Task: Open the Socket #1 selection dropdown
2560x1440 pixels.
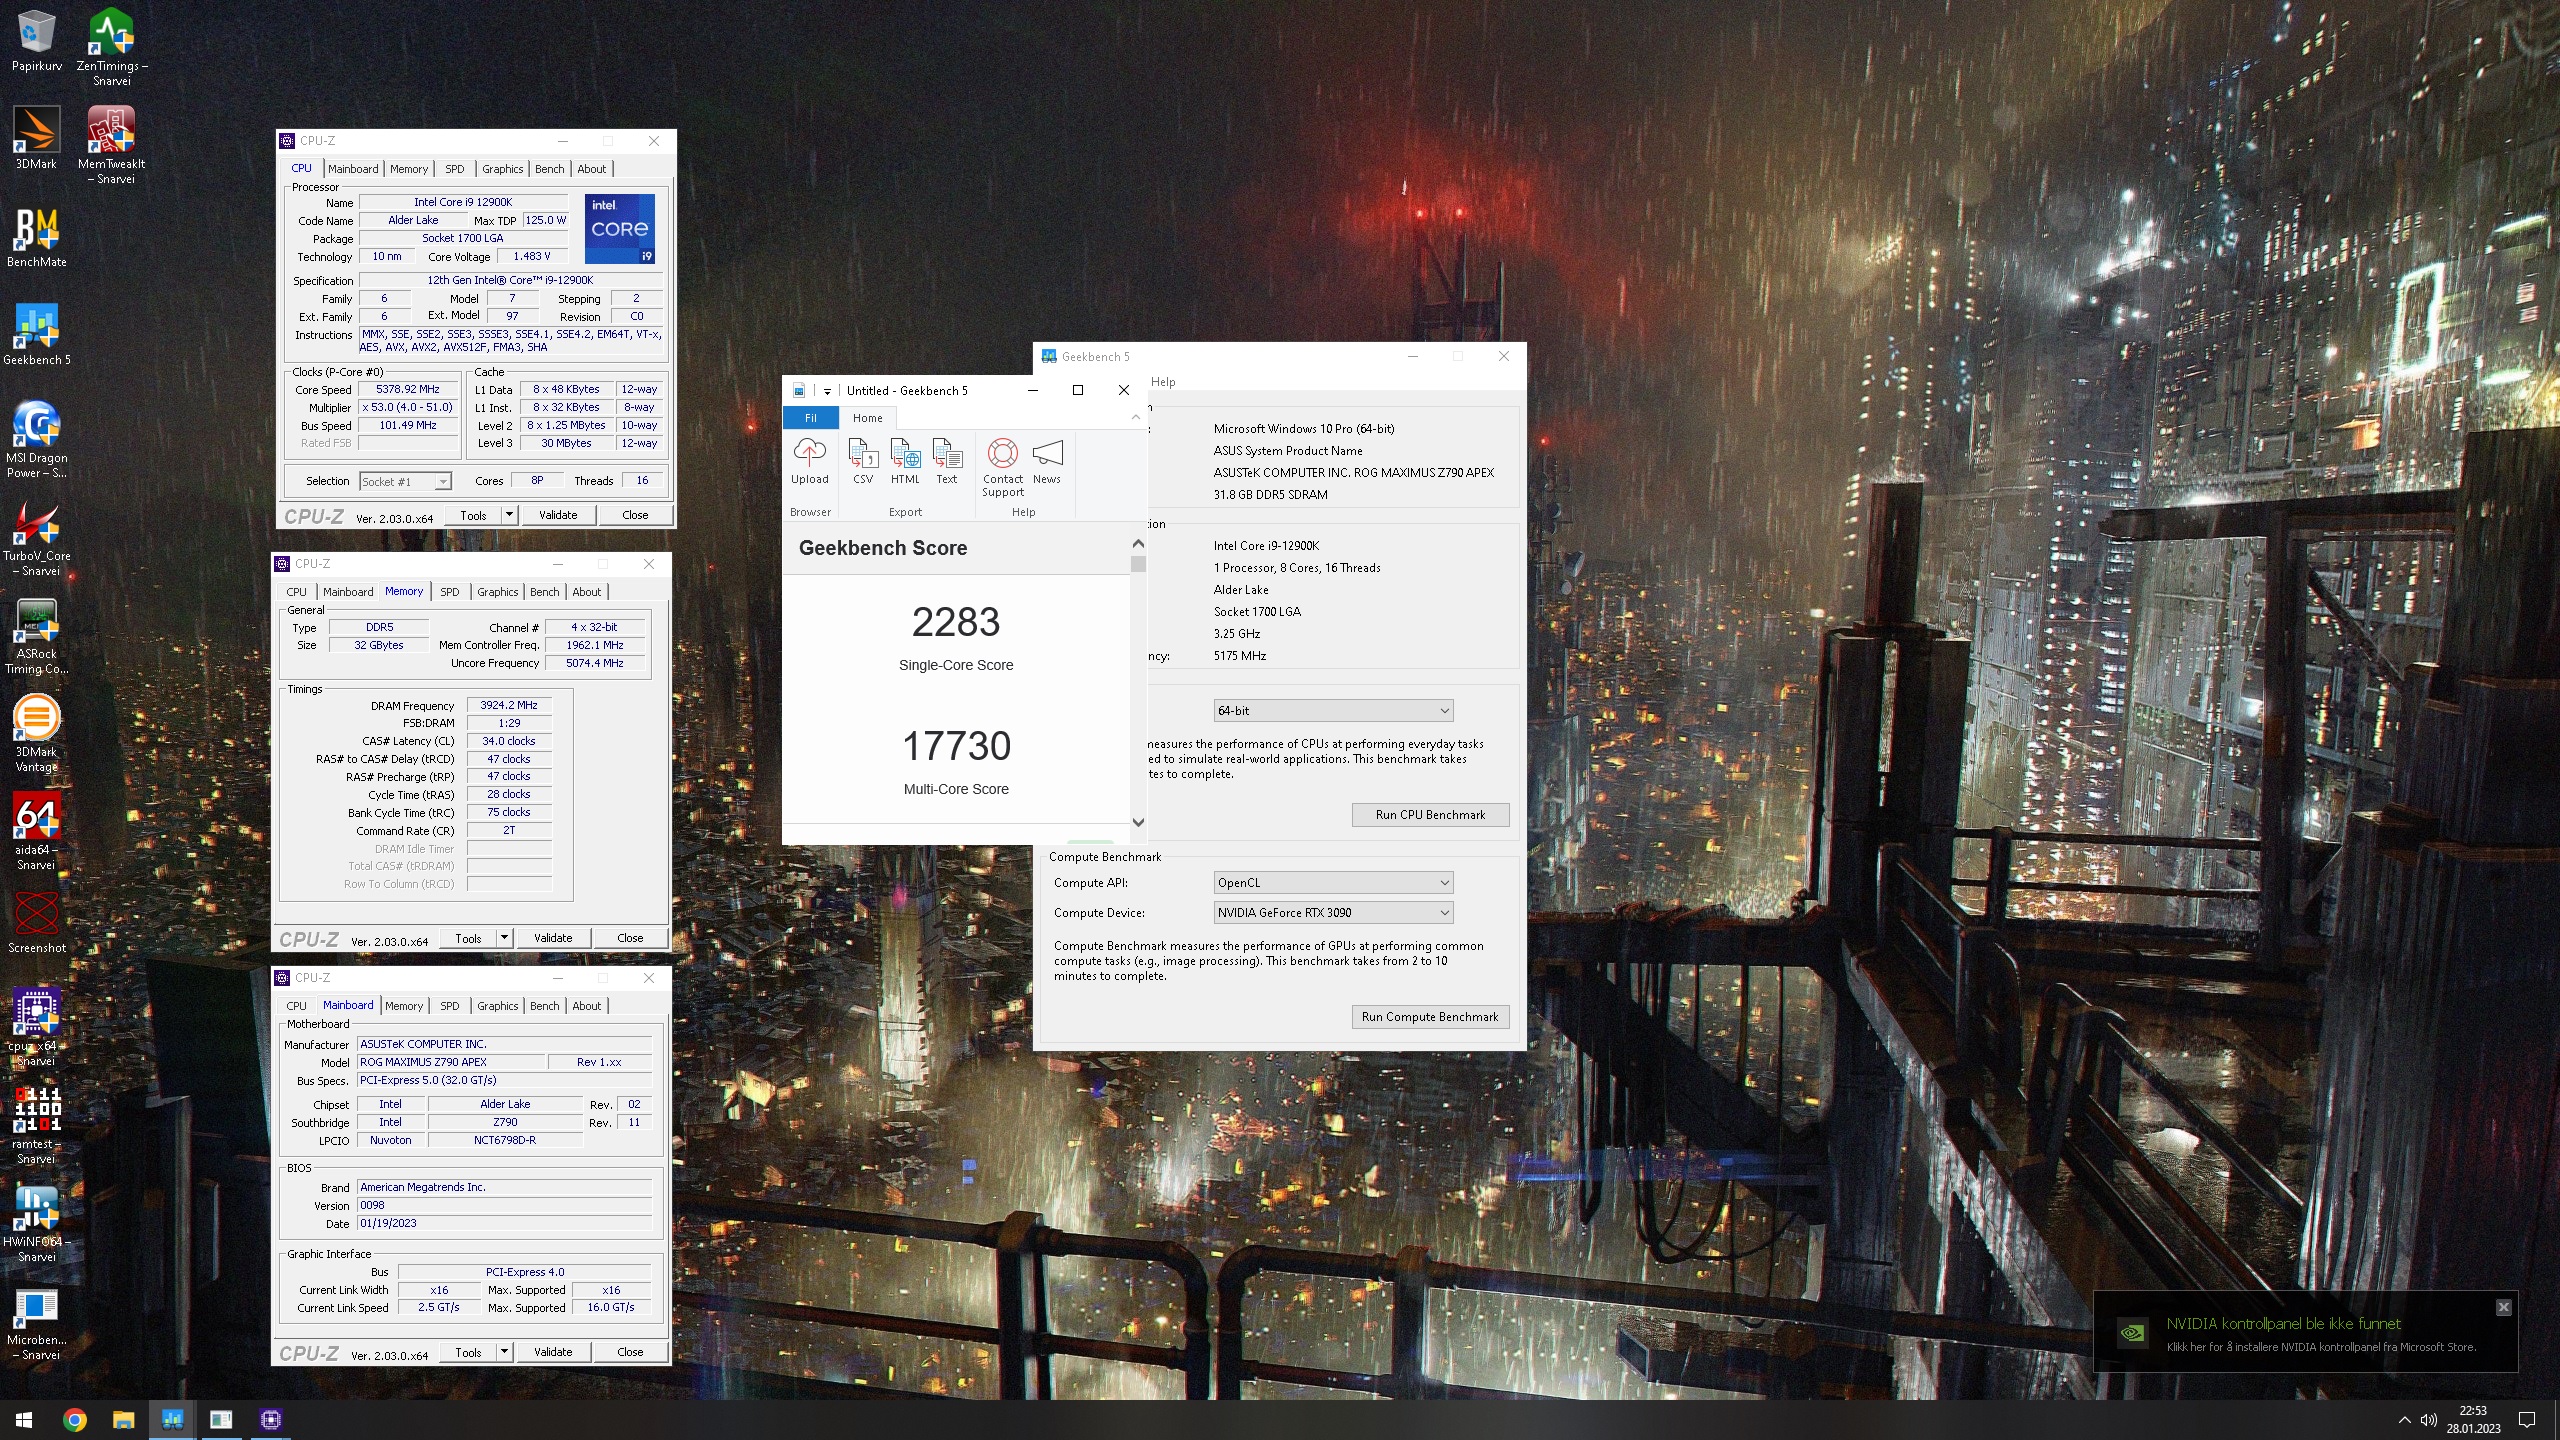Action: coord(405,481)
